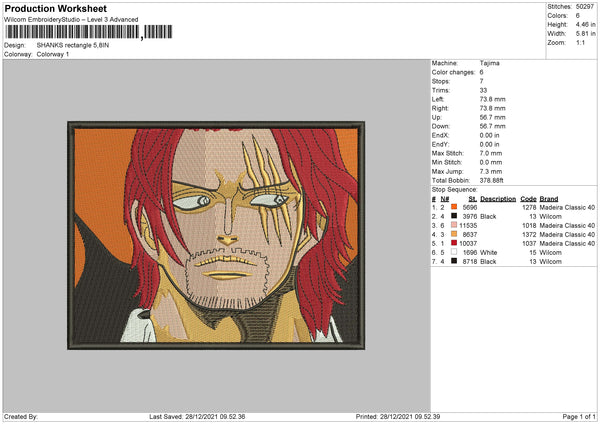The height and width of the screenshot is (424, 600).
Task: Click the pink swatch in stop 3
Action: click(x=454, y=225)
